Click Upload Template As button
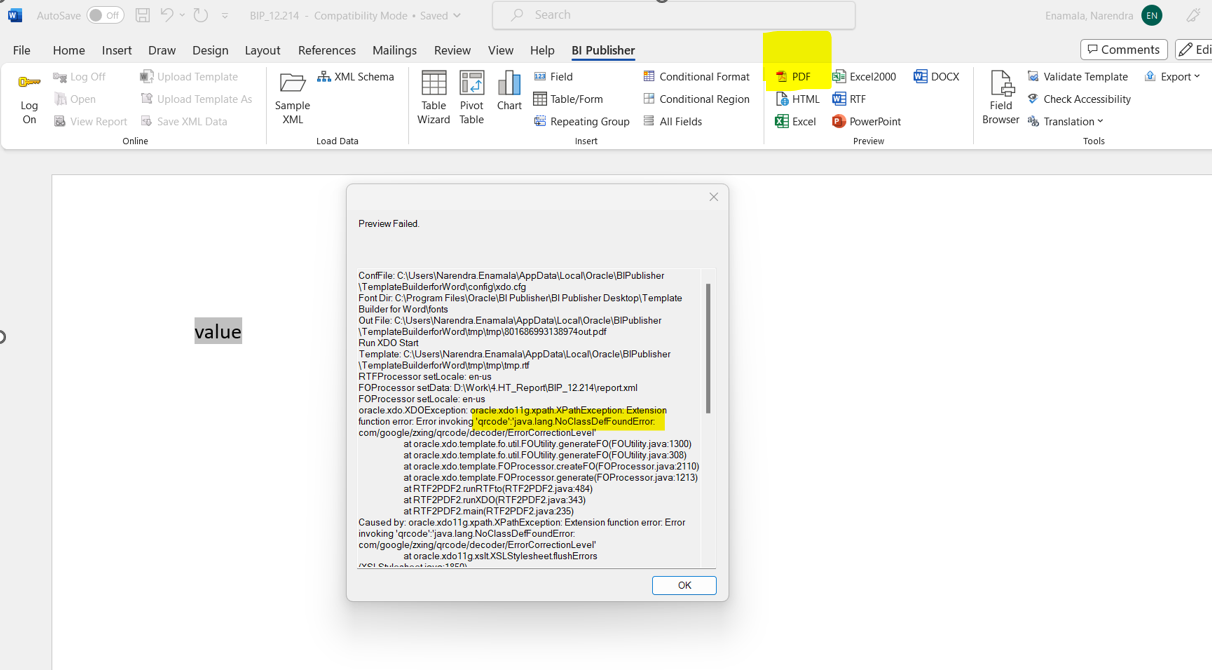 point(196,99)
